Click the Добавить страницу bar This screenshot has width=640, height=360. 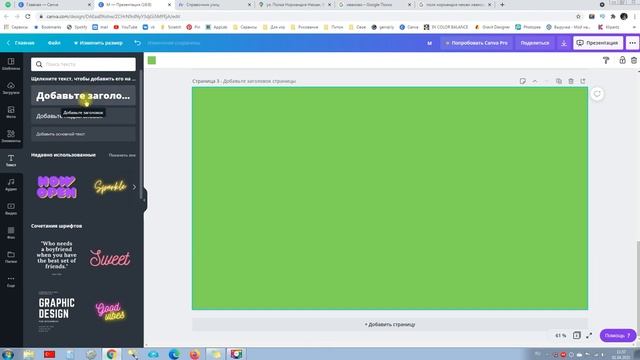tap(390, 324)
